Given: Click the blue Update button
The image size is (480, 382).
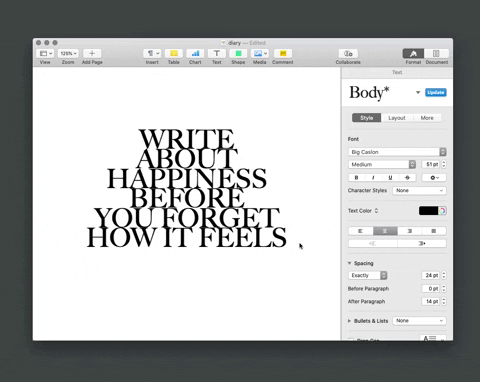Looking at the screenshot, I should [436, 92].
